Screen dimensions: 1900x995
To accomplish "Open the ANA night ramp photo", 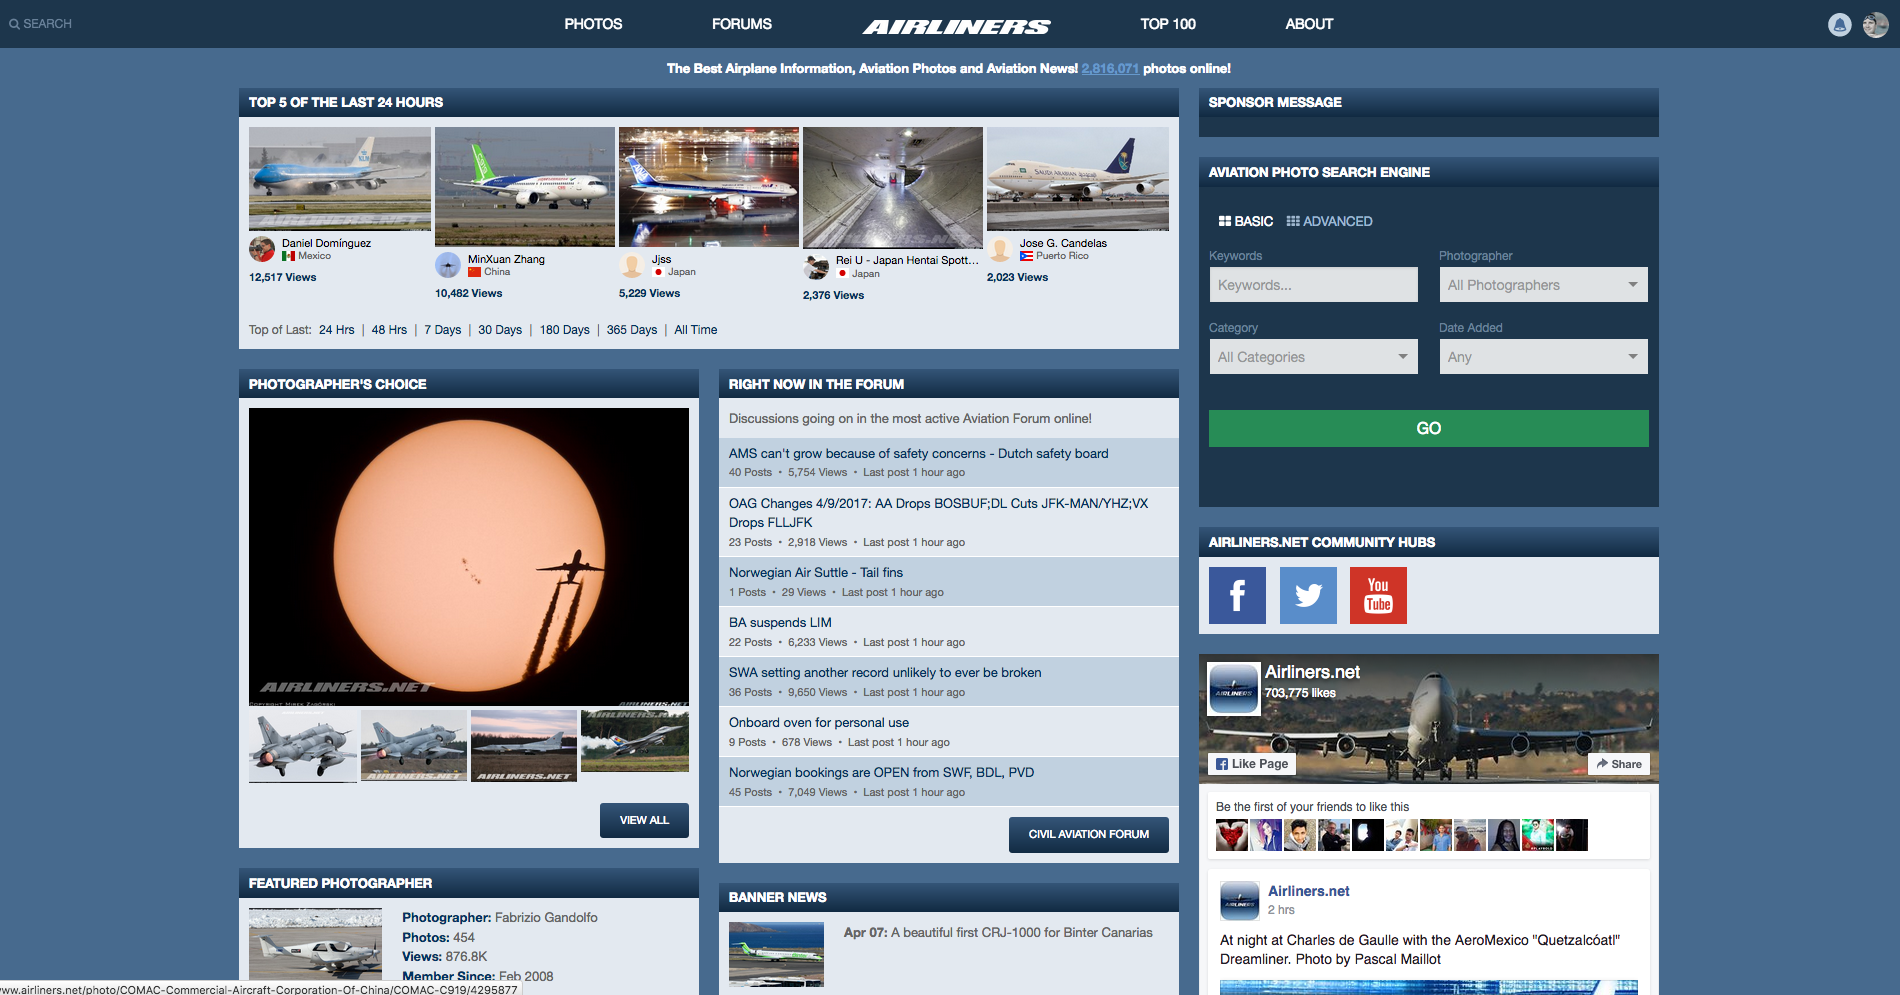I will [709, 187].
